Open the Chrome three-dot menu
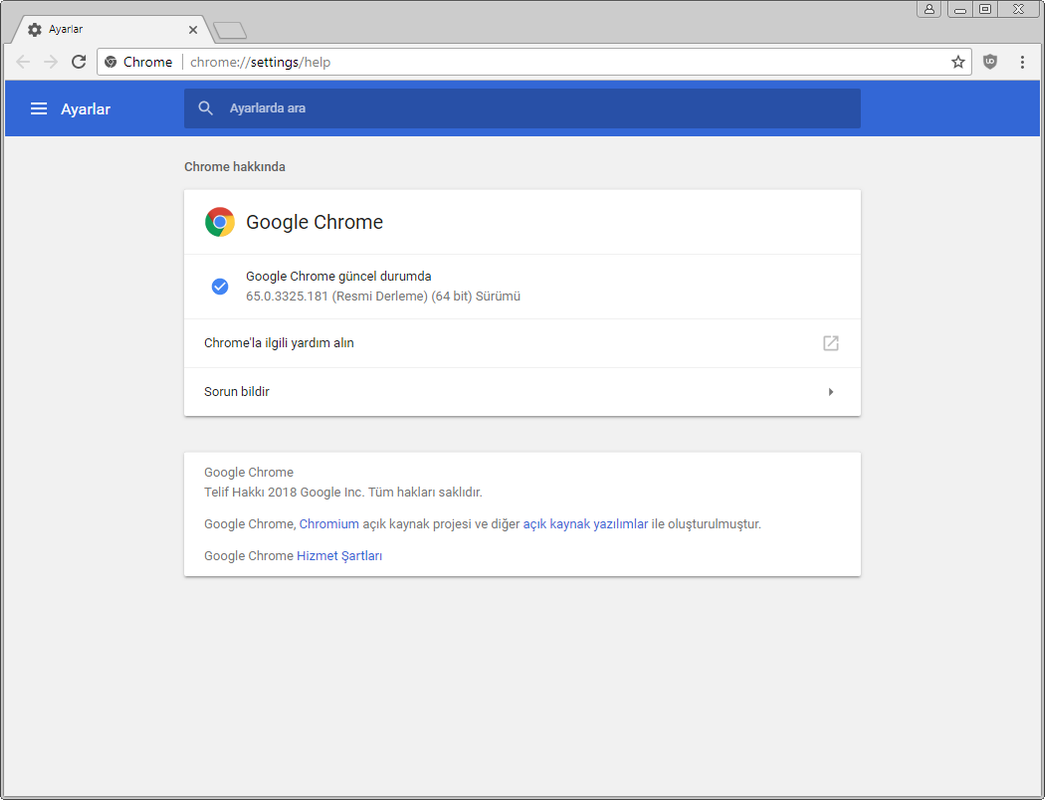The height and width of the screenshot is (800, 1045). [1022, 62]
